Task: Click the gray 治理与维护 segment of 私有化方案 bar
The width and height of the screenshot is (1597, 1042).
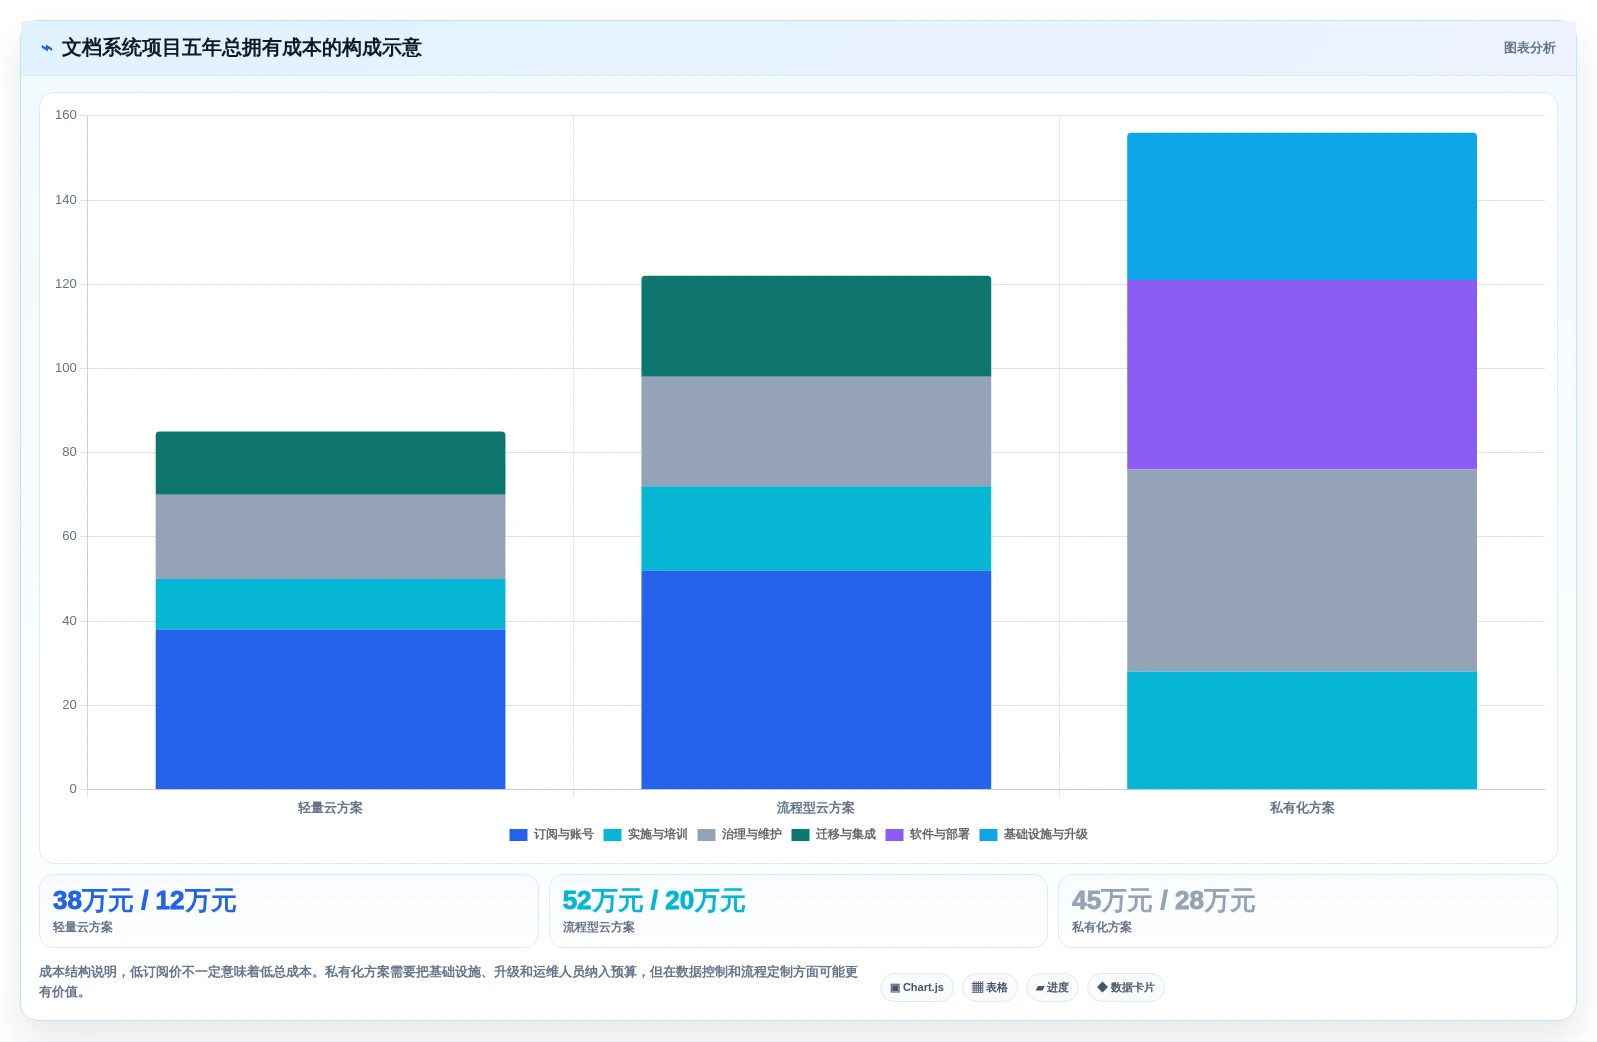Action: [x=1302, y=570]
